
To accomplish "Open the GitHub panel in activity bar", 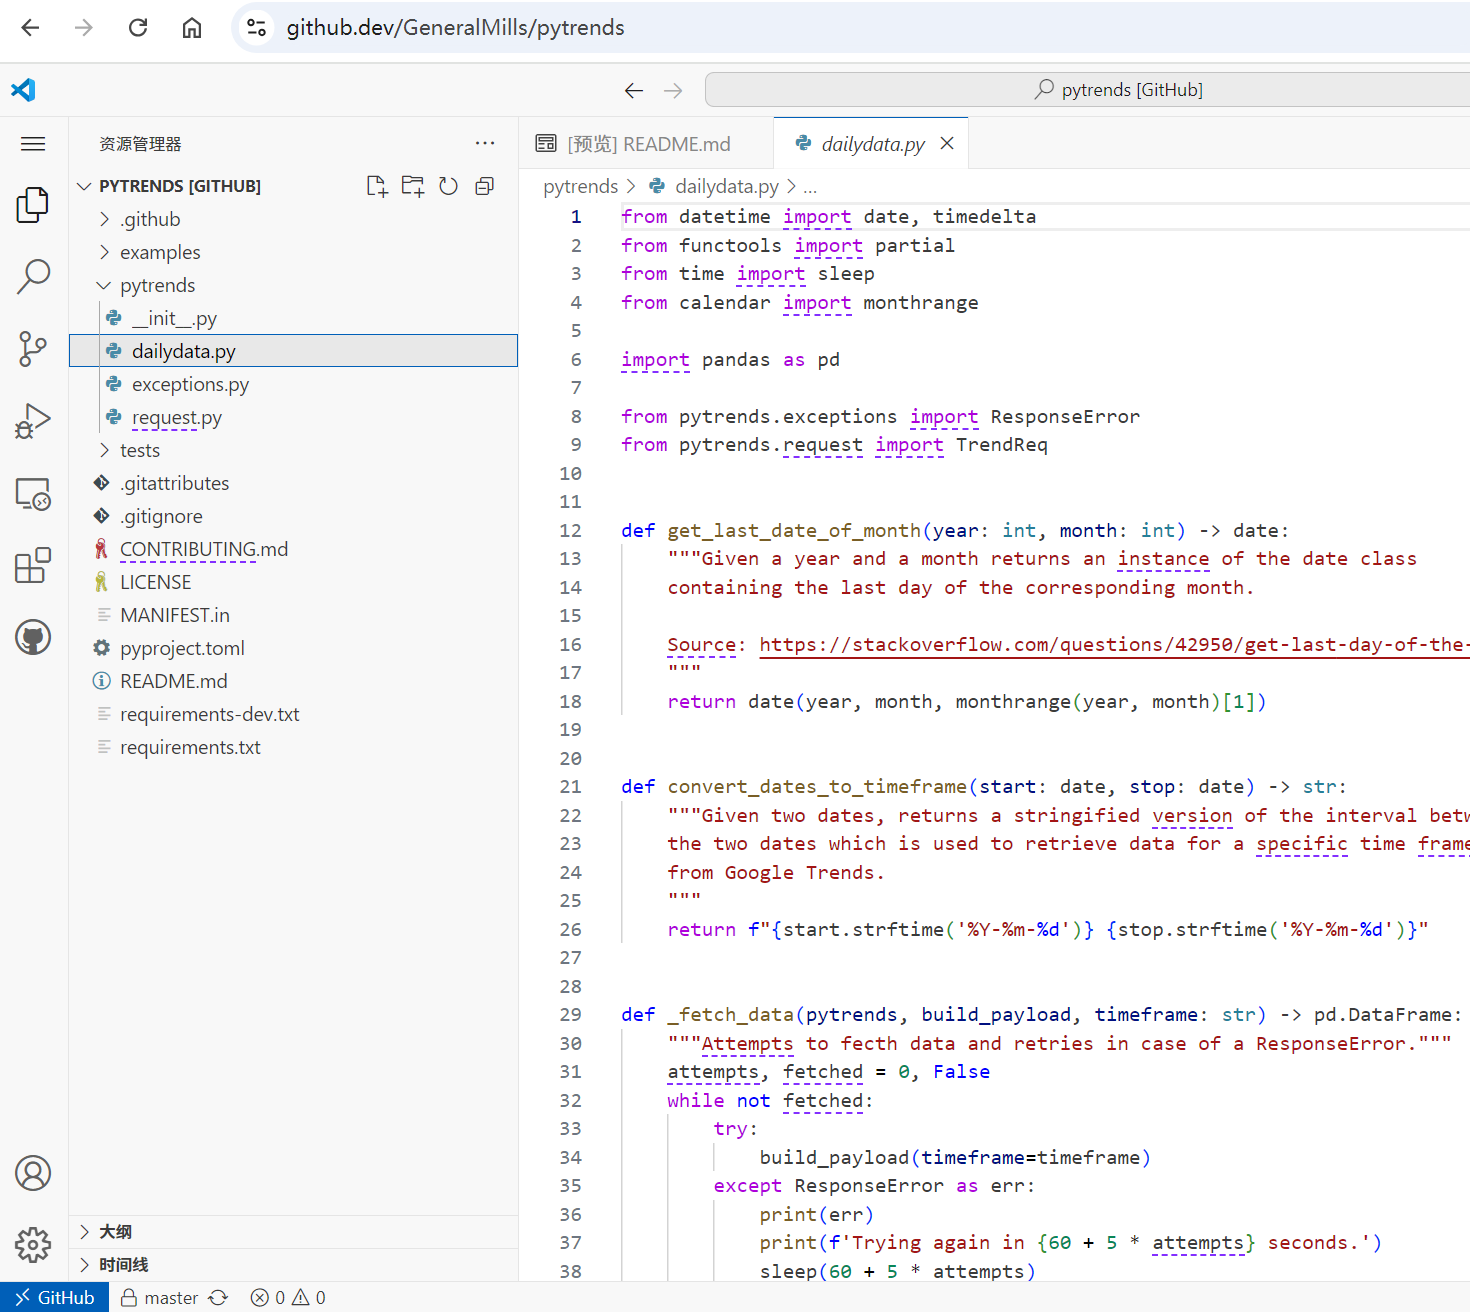I will click(33, 637).
